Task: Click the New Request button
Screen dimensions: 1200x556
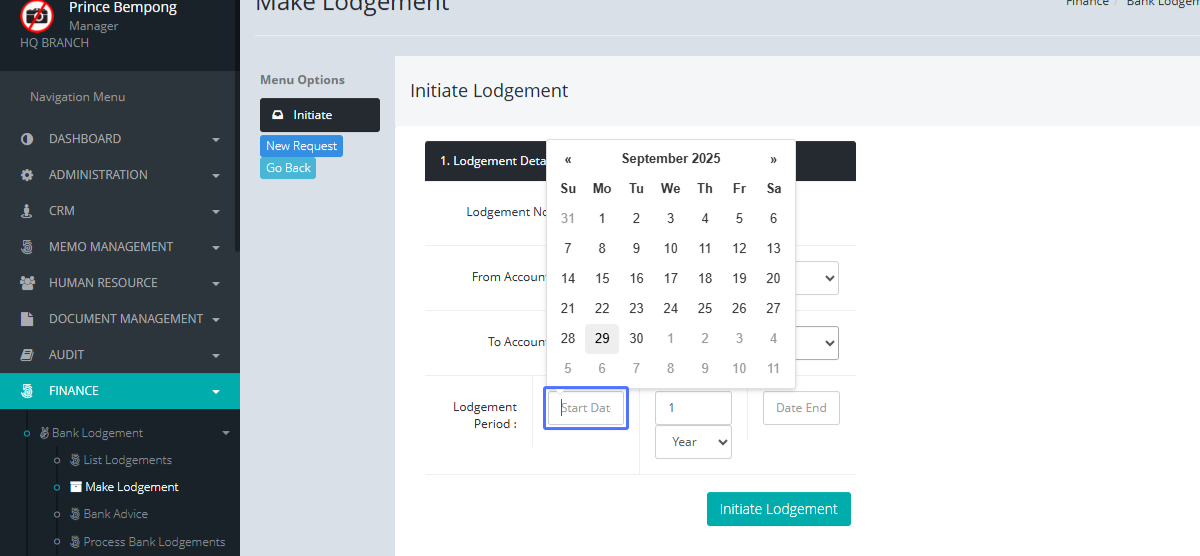Action: point(301,146)
